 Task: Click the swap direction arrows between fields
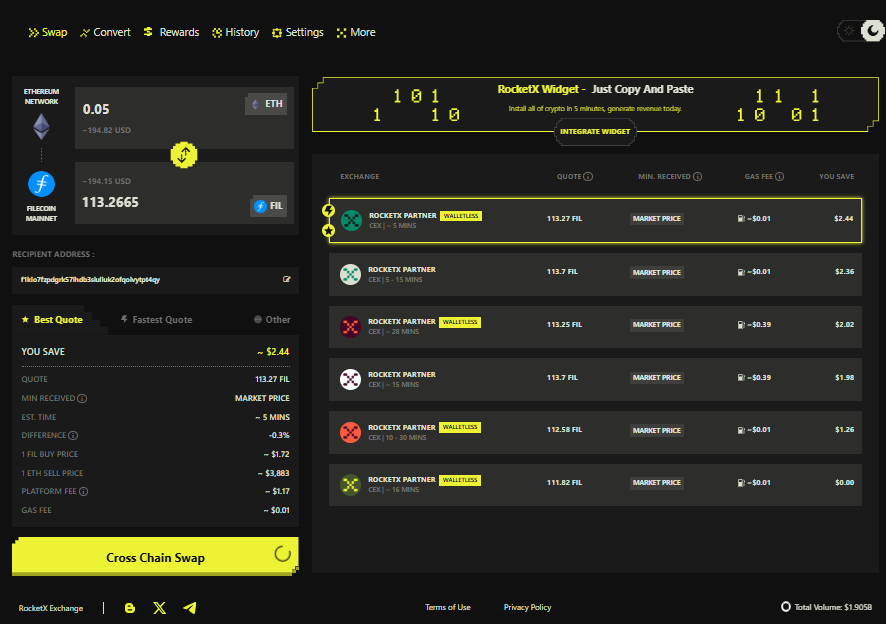point(183,155)
